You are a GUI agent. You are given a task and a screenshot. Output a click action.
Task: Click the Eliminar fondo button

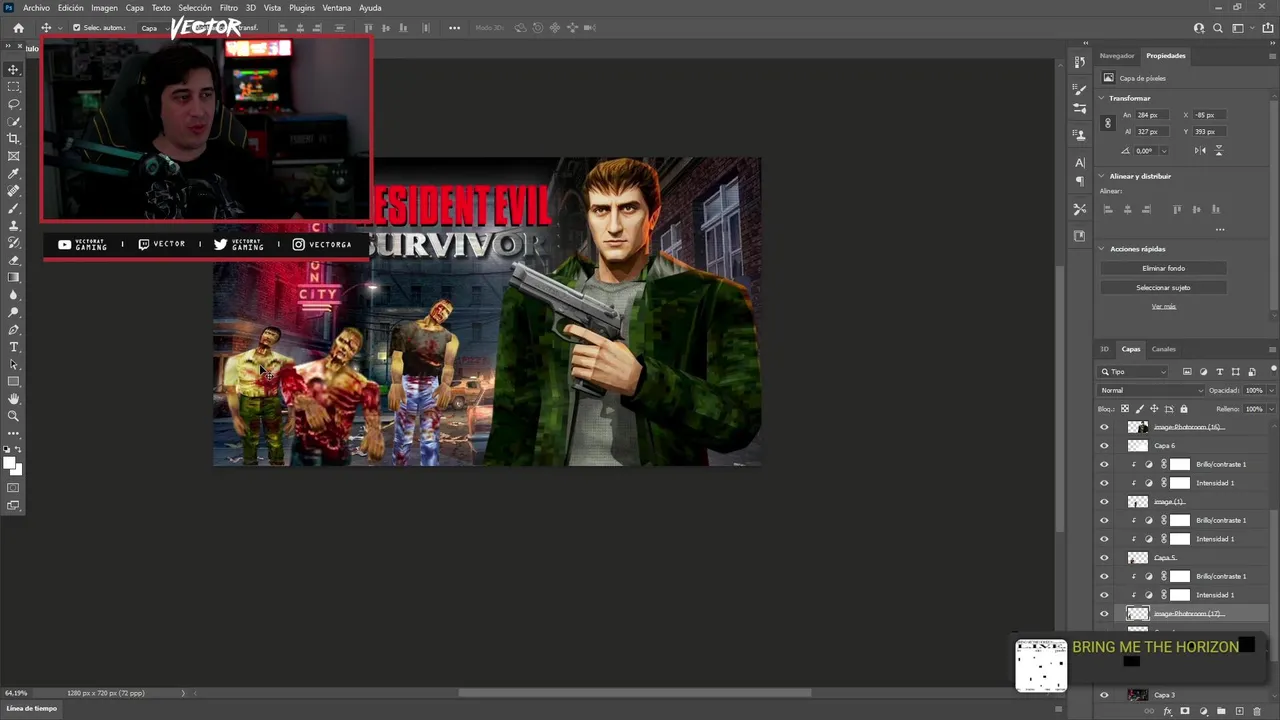(x=1163, y=268)
